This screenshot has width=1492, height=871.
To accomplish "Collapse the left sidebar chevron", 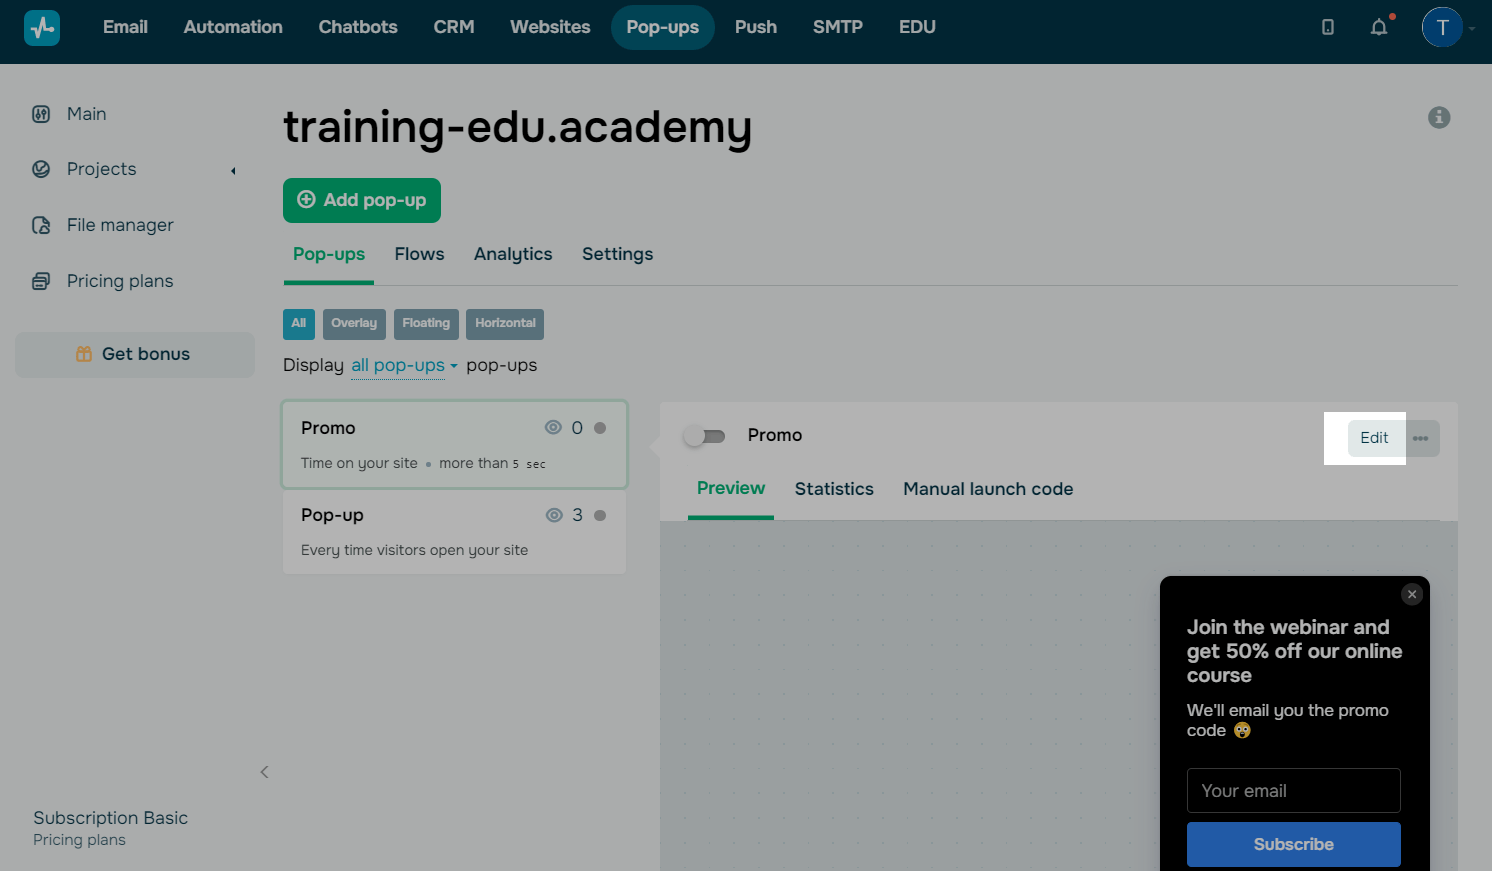I will pyautogui.click(x=264, y=772).
